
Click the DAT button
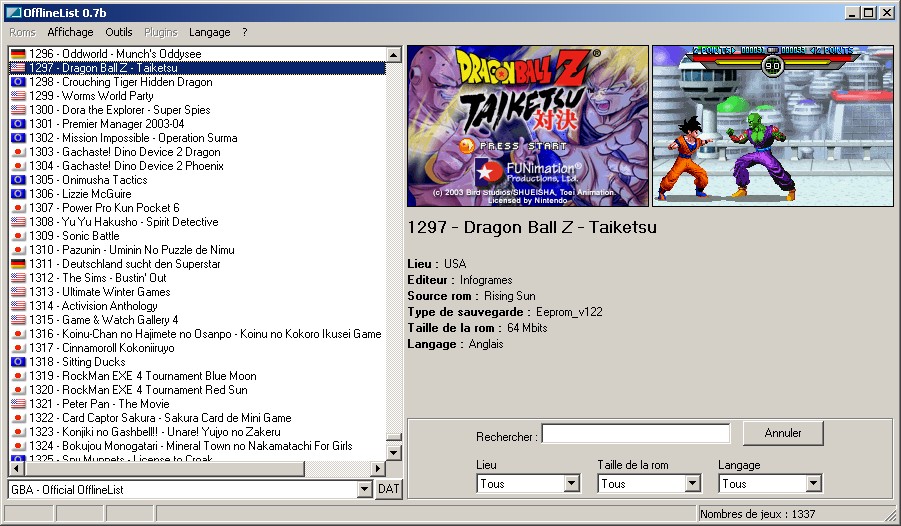tap(388, 489)
